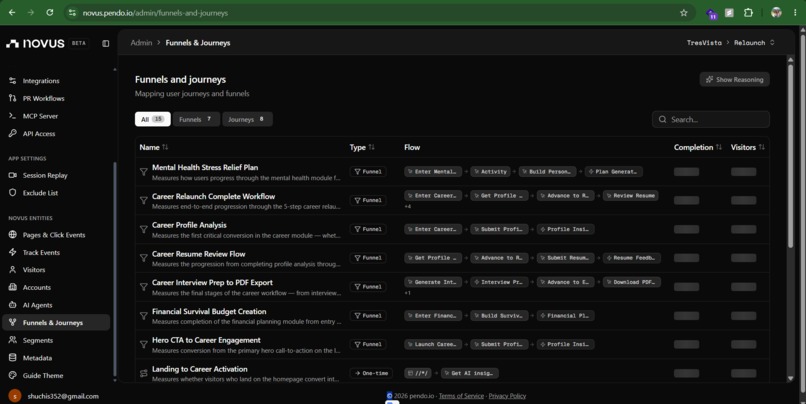
Task: Open the Metadata sidebar item
Action: coord(37,358)
